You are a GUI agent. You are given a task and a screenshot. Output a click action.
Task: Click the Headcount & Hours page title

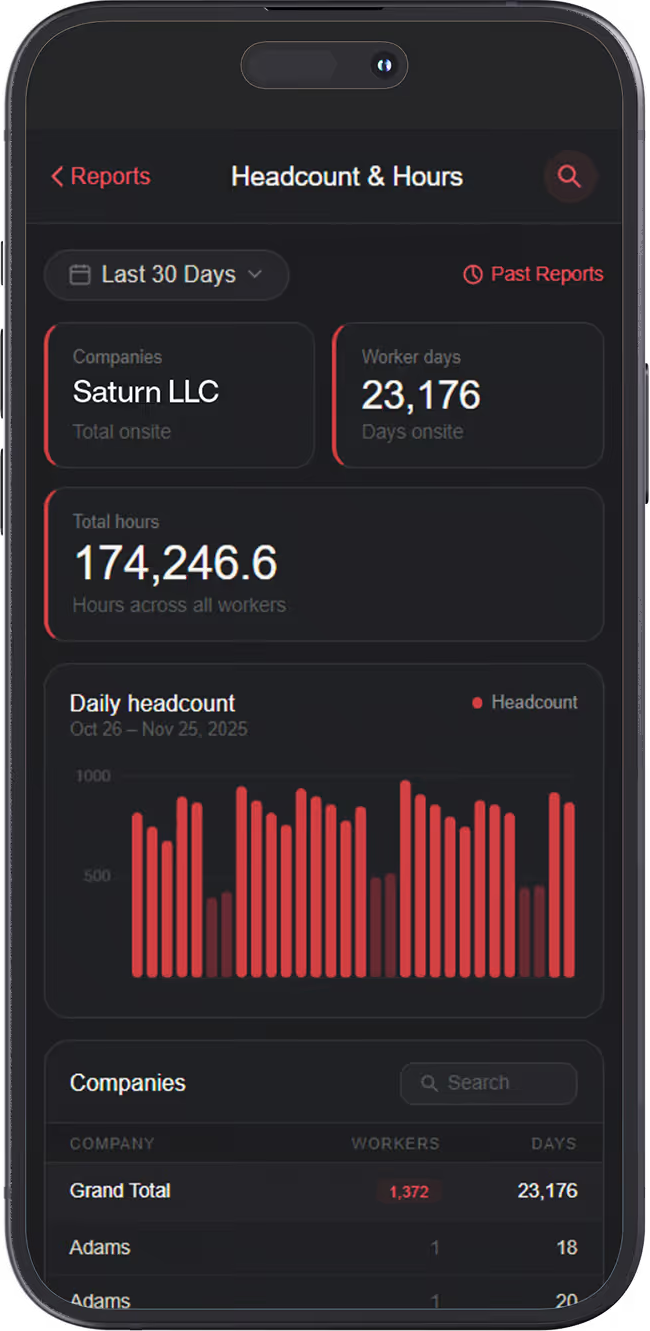(347, 177)
